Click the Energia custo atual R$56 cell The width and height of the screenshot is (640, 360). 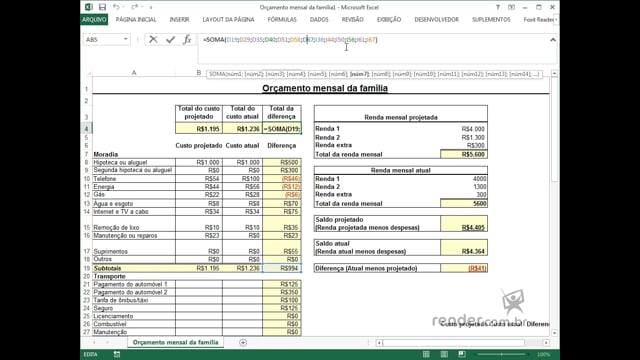coord(242,187)
